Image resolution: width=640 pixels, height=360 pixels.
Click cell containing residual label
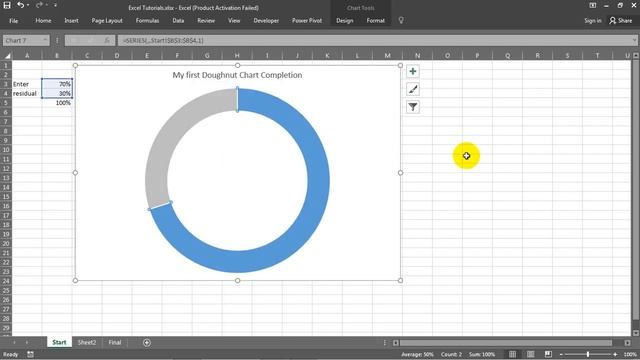27,93
